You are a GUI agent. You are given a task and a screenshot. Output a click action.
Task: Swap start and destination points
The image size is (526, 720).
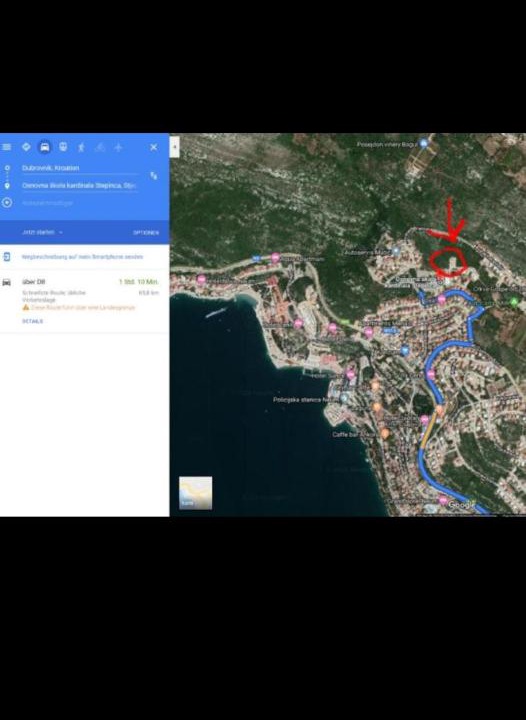pos(154,176)
